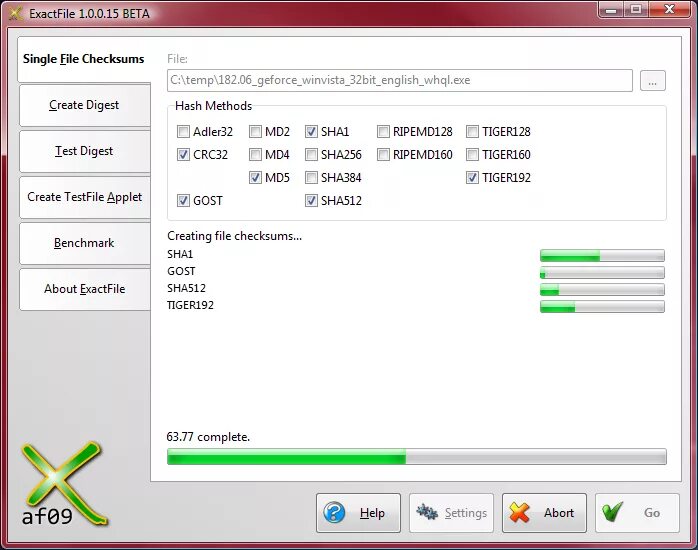This screenshot has height=550, width=698.
Task: Abort the checksum via Abort label
Action: [559, 513]
